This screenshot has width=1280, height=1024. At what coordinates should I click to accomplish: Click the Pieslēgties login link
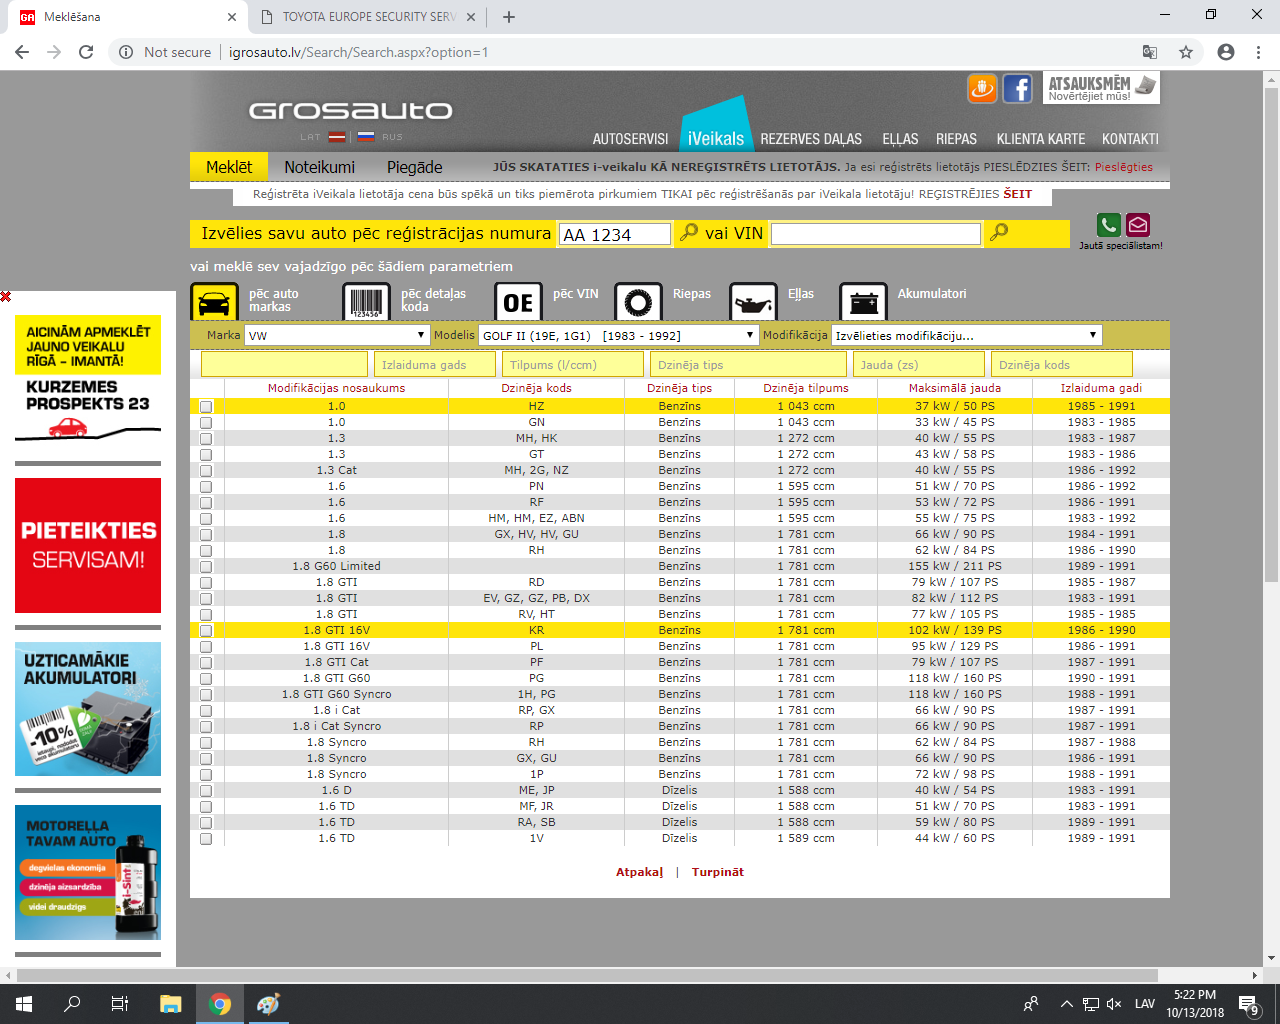click(1124, 167)
